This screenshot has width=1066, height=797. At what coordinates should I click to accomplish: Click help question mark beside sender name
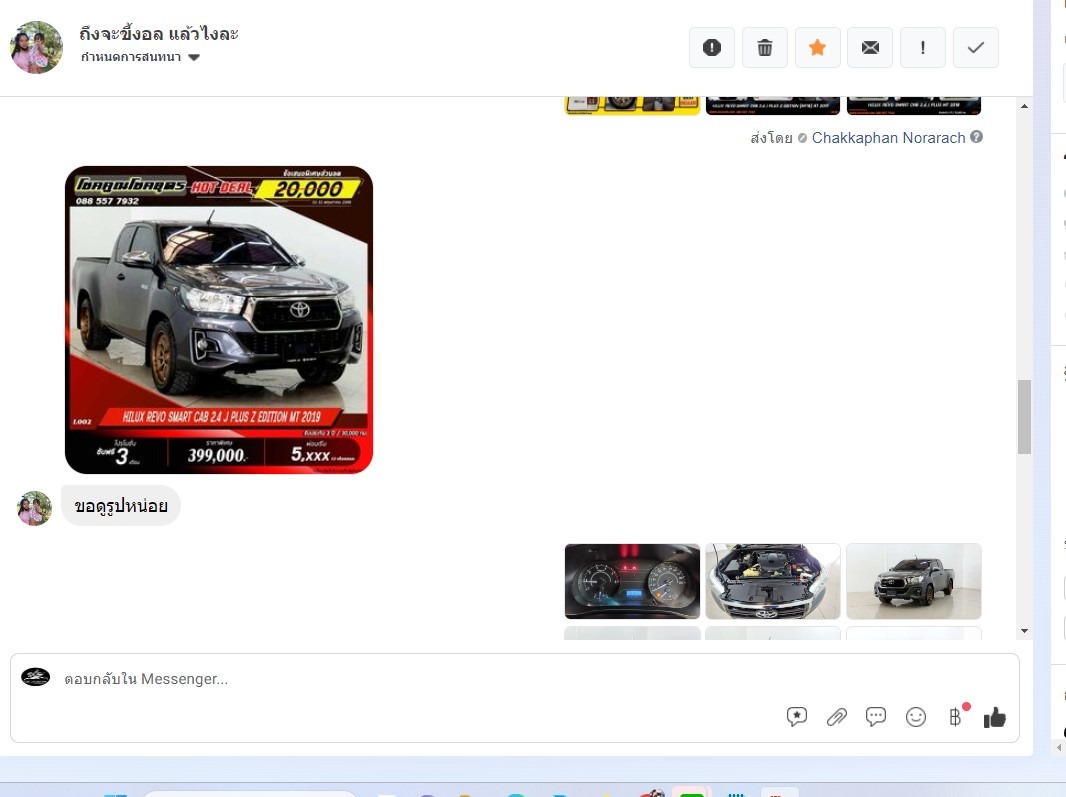pos(976,137)
